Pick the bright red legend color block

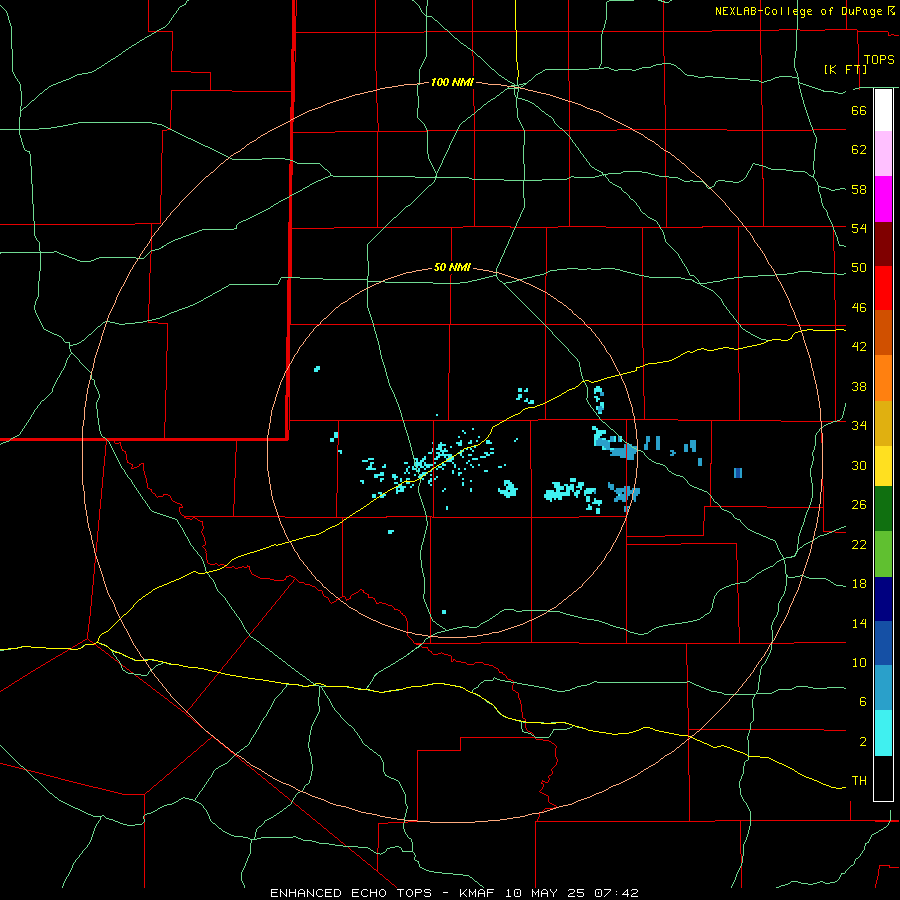coord(883,288)
